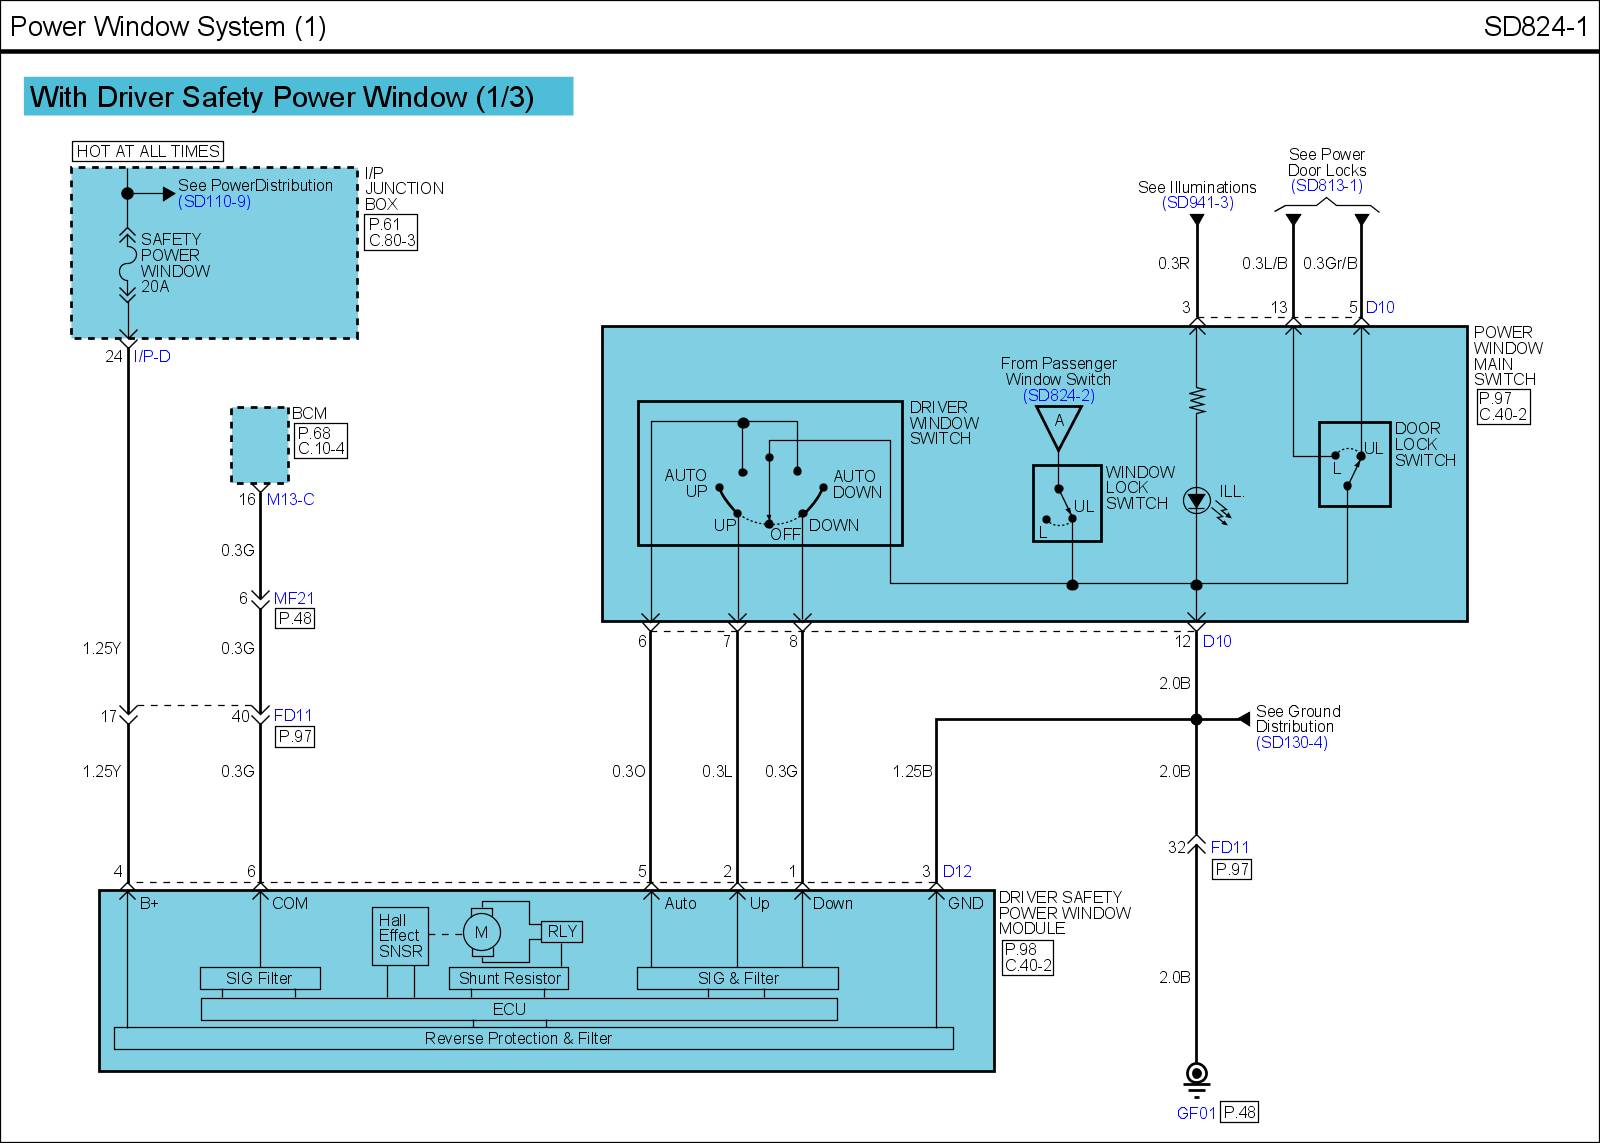The image size is (1600, 1143).
Task: Follow the SD813-1 Power Door Locks link
Action: [x=1326, y=186]
